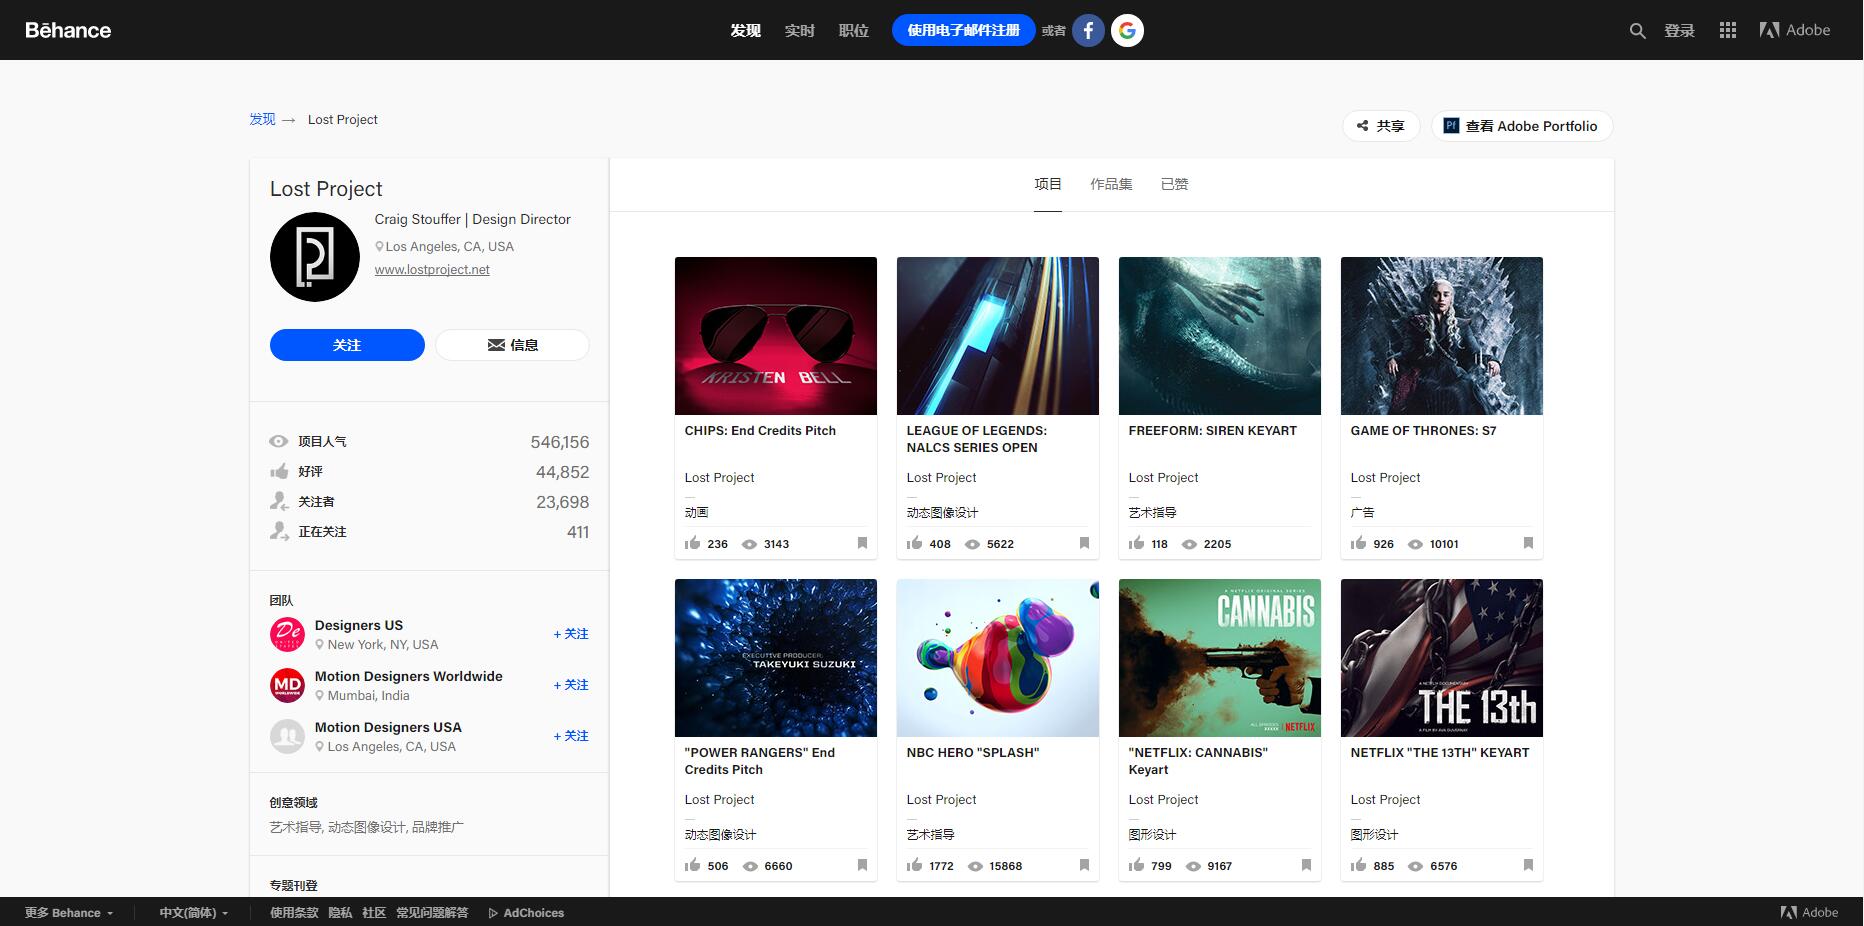Bookmark the CHIPS: End Credits Pitch project
The image size is (1864, 926).
pyautogui.click(x=862, y=543)
